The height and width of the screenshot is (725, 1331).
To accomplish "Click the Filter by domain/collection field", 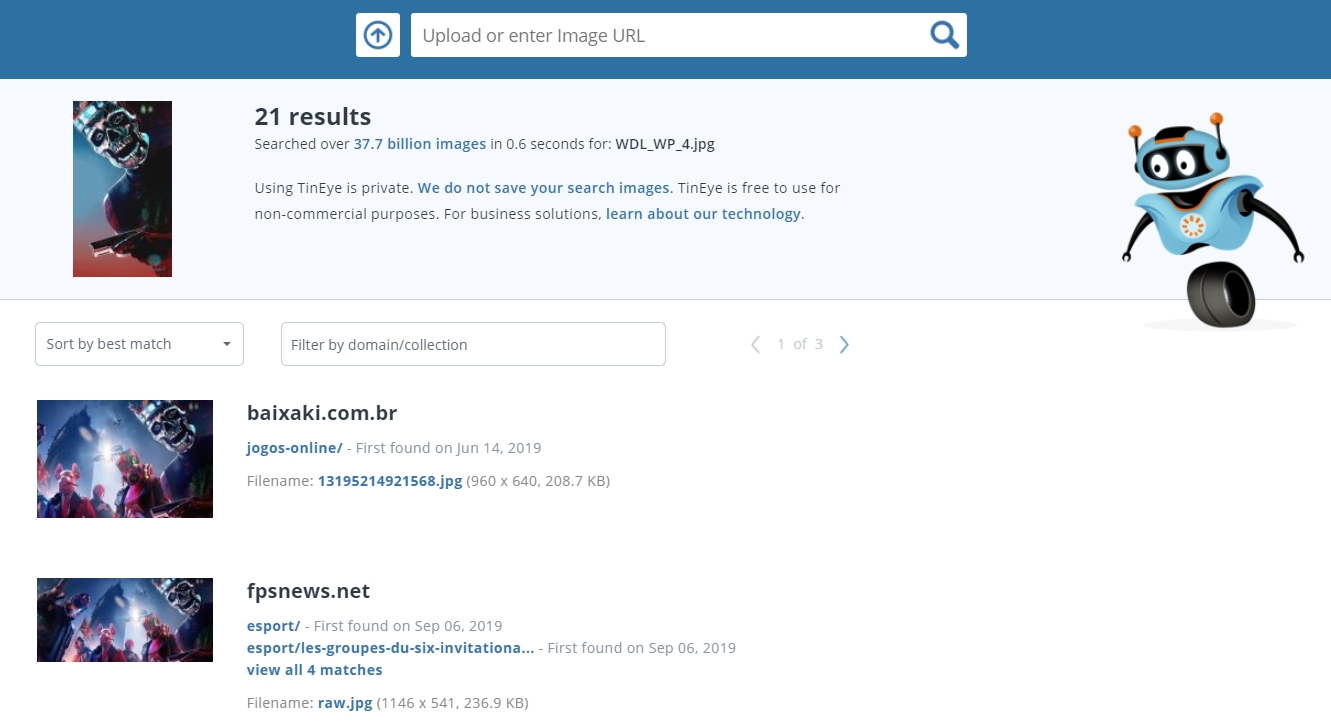I will [473, 344].
